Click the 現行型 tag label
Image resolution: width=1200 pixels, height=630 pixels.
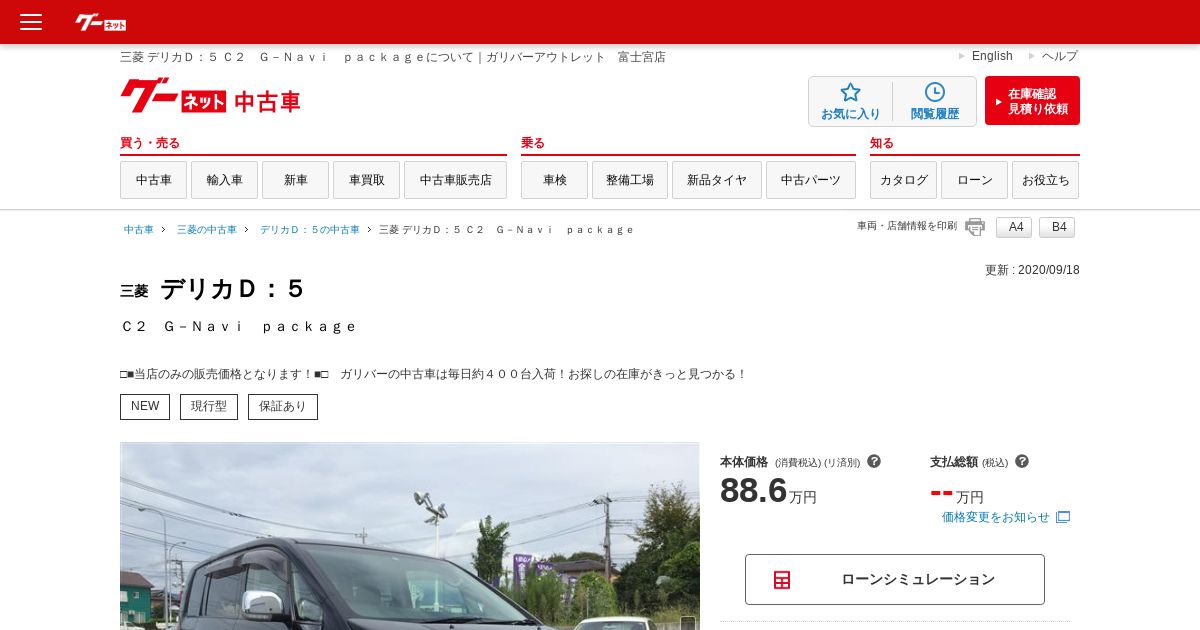tap(209, 407)
